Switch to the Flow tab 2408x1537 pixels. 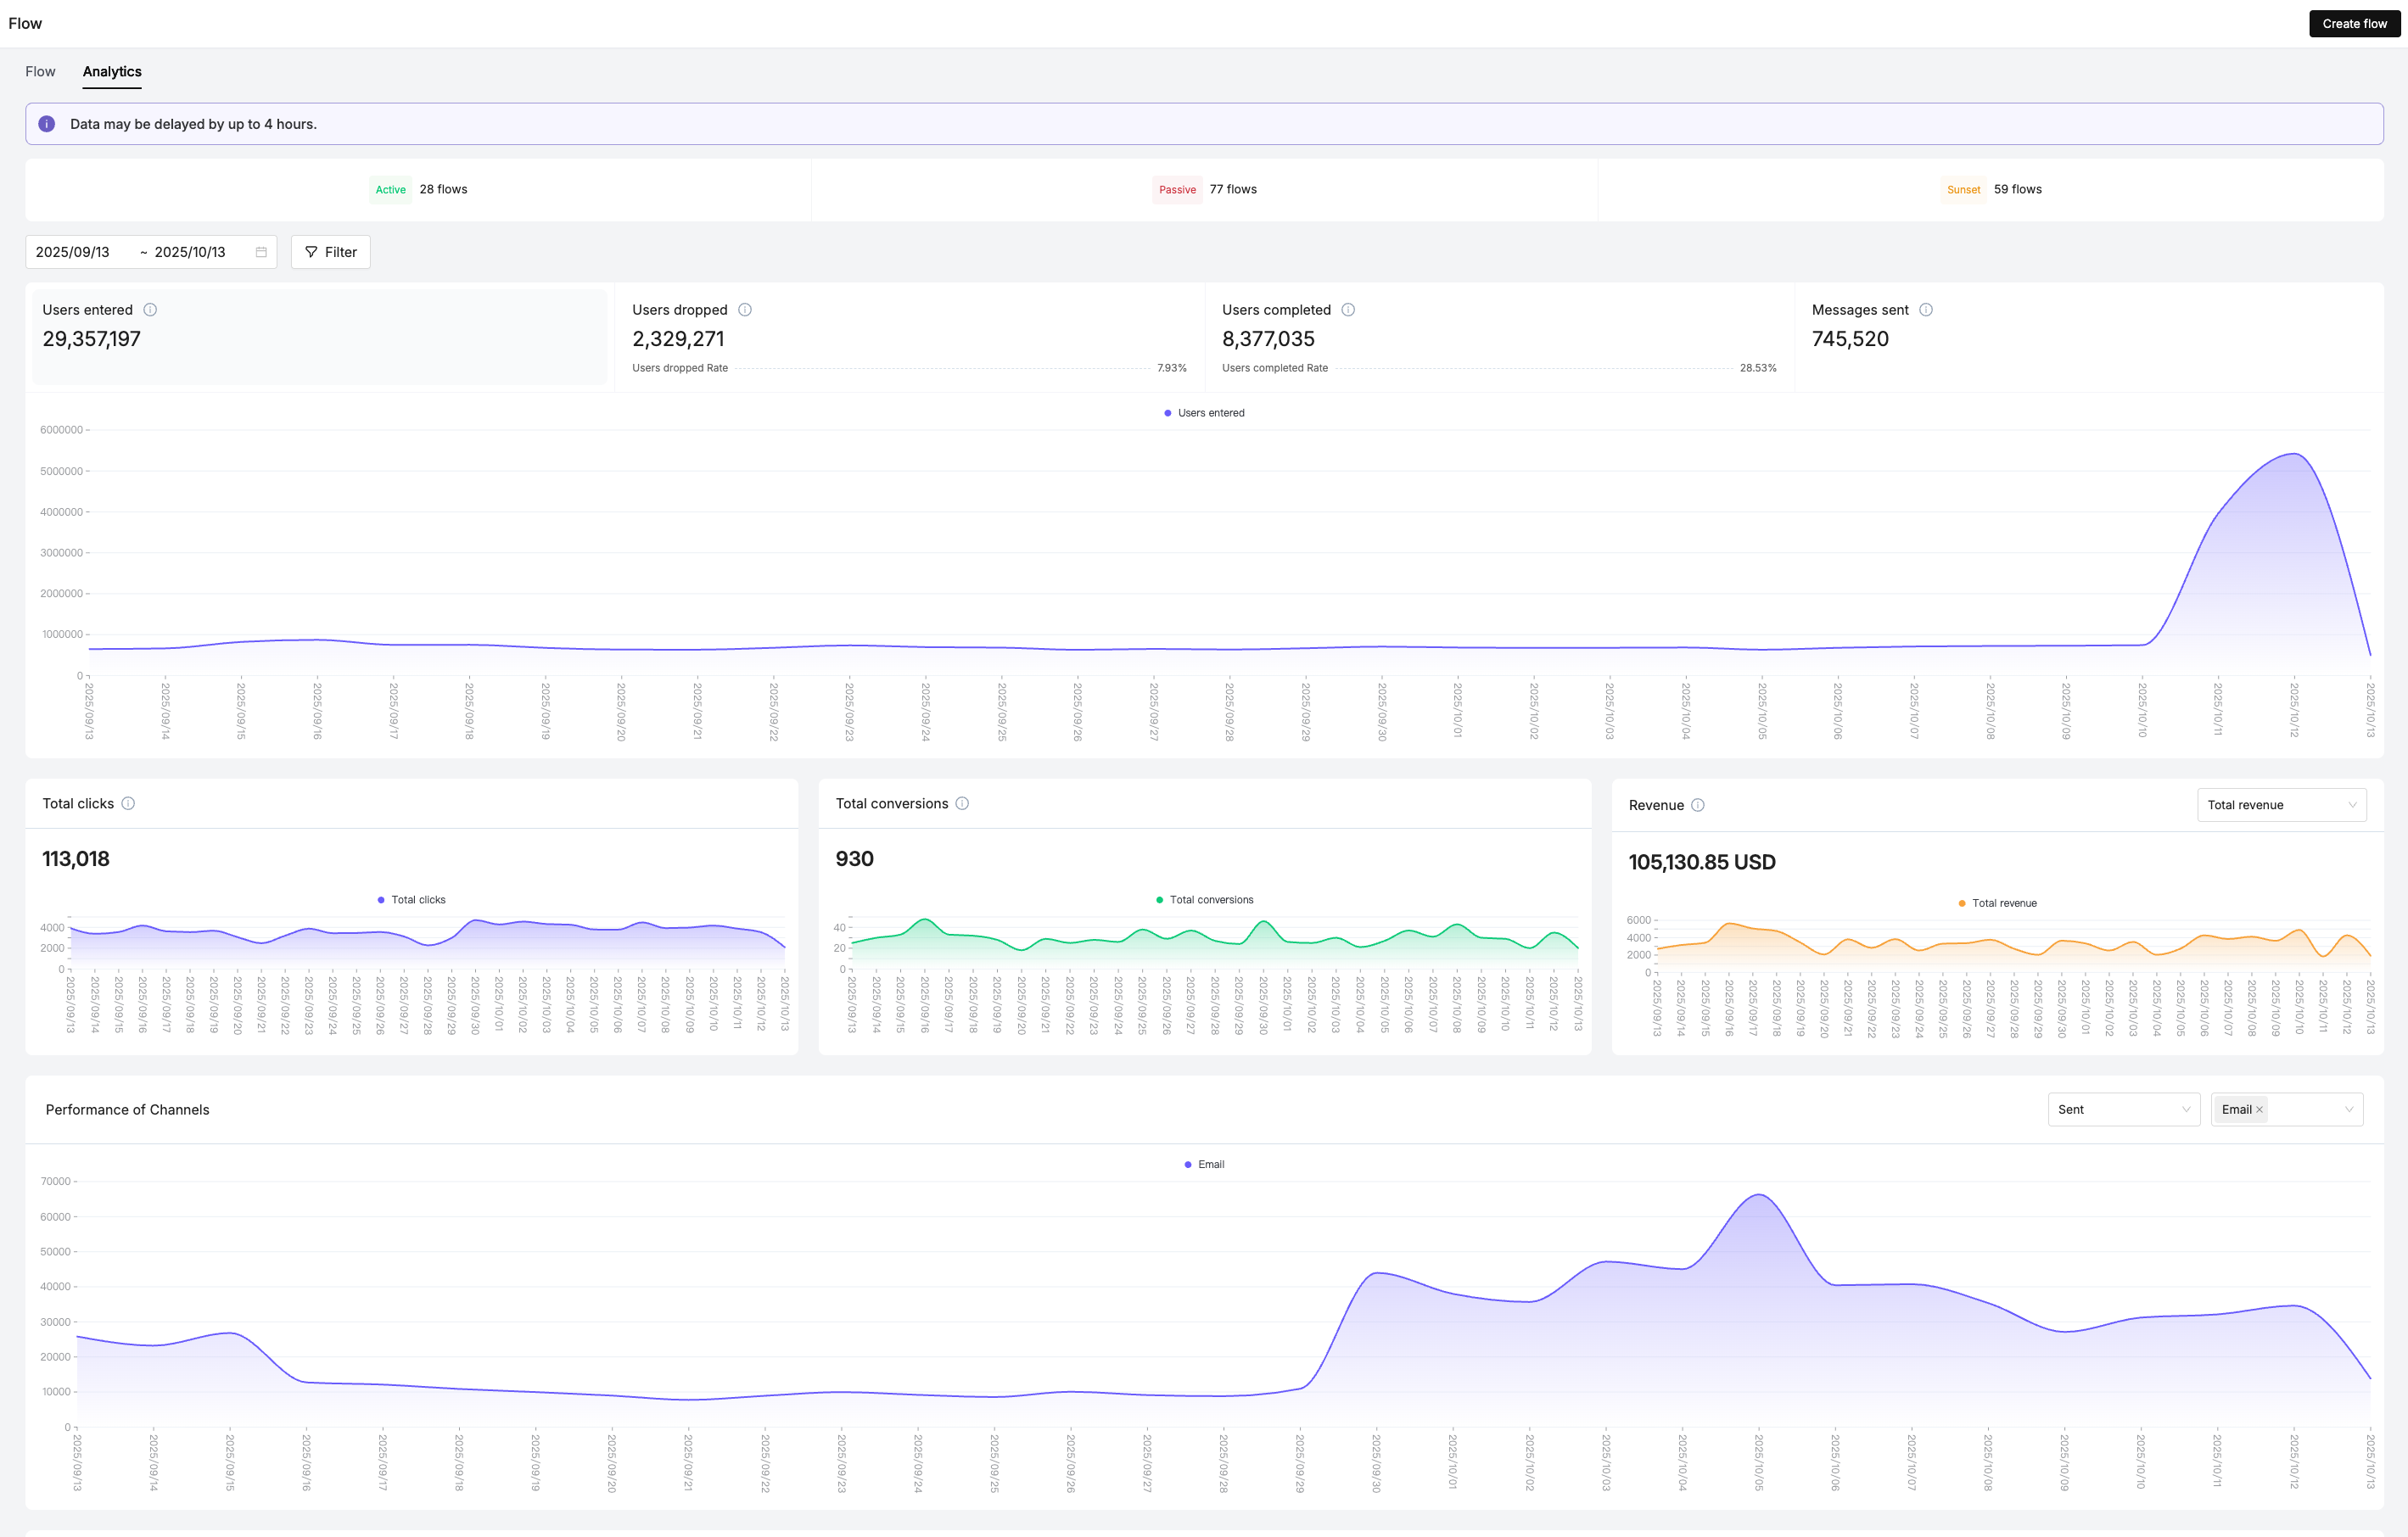point(40,71)
